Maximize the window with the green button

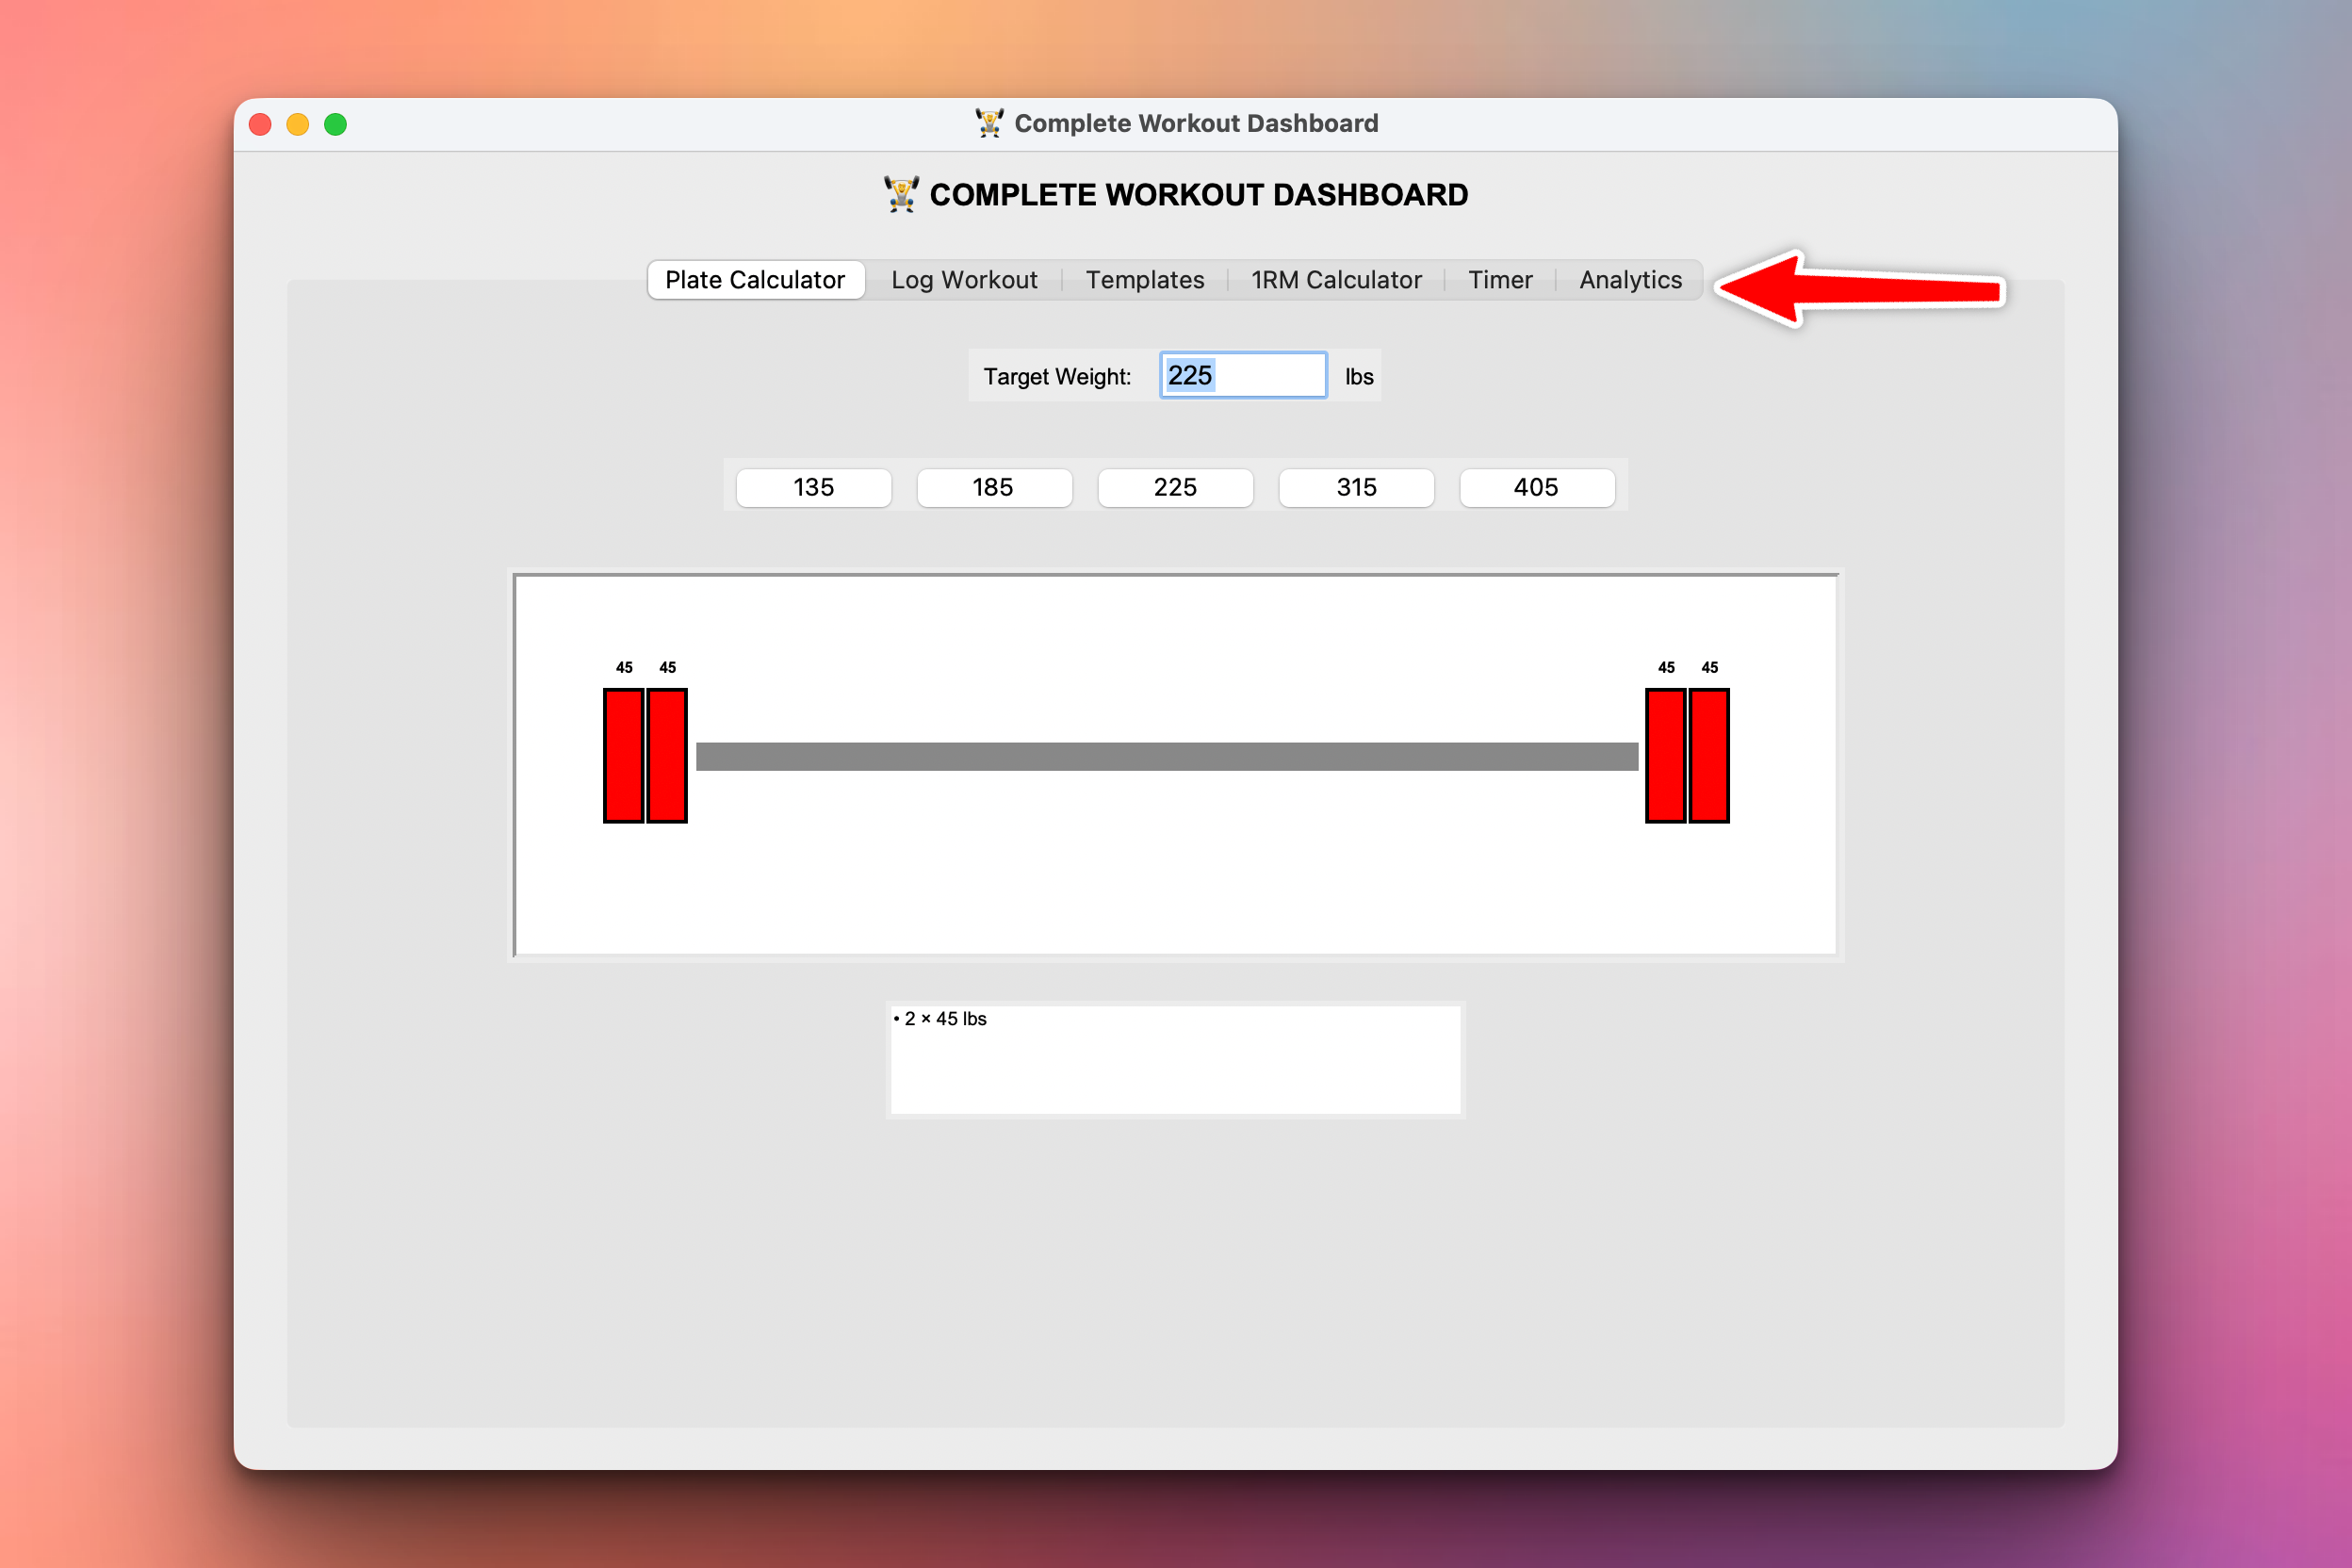pos(336,124)
